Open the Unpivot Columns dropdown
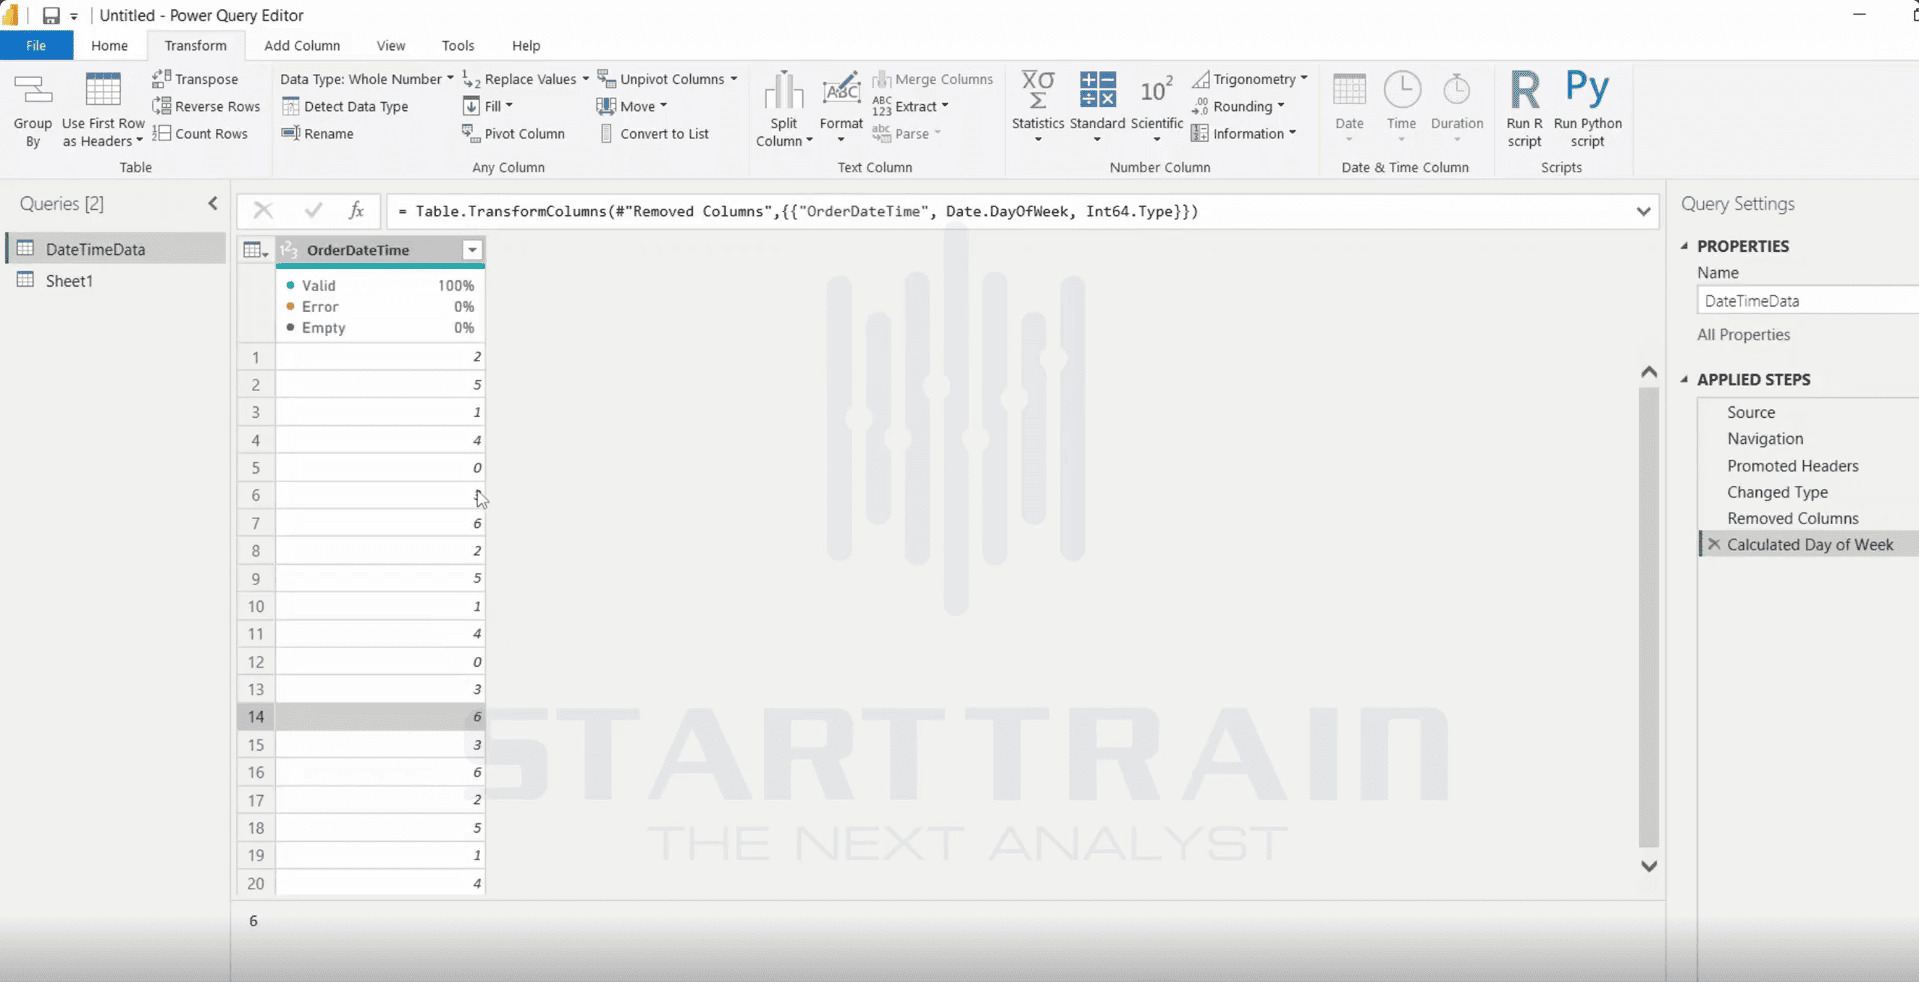Viewport: 1919px width, 982px height. click(667, 78)
